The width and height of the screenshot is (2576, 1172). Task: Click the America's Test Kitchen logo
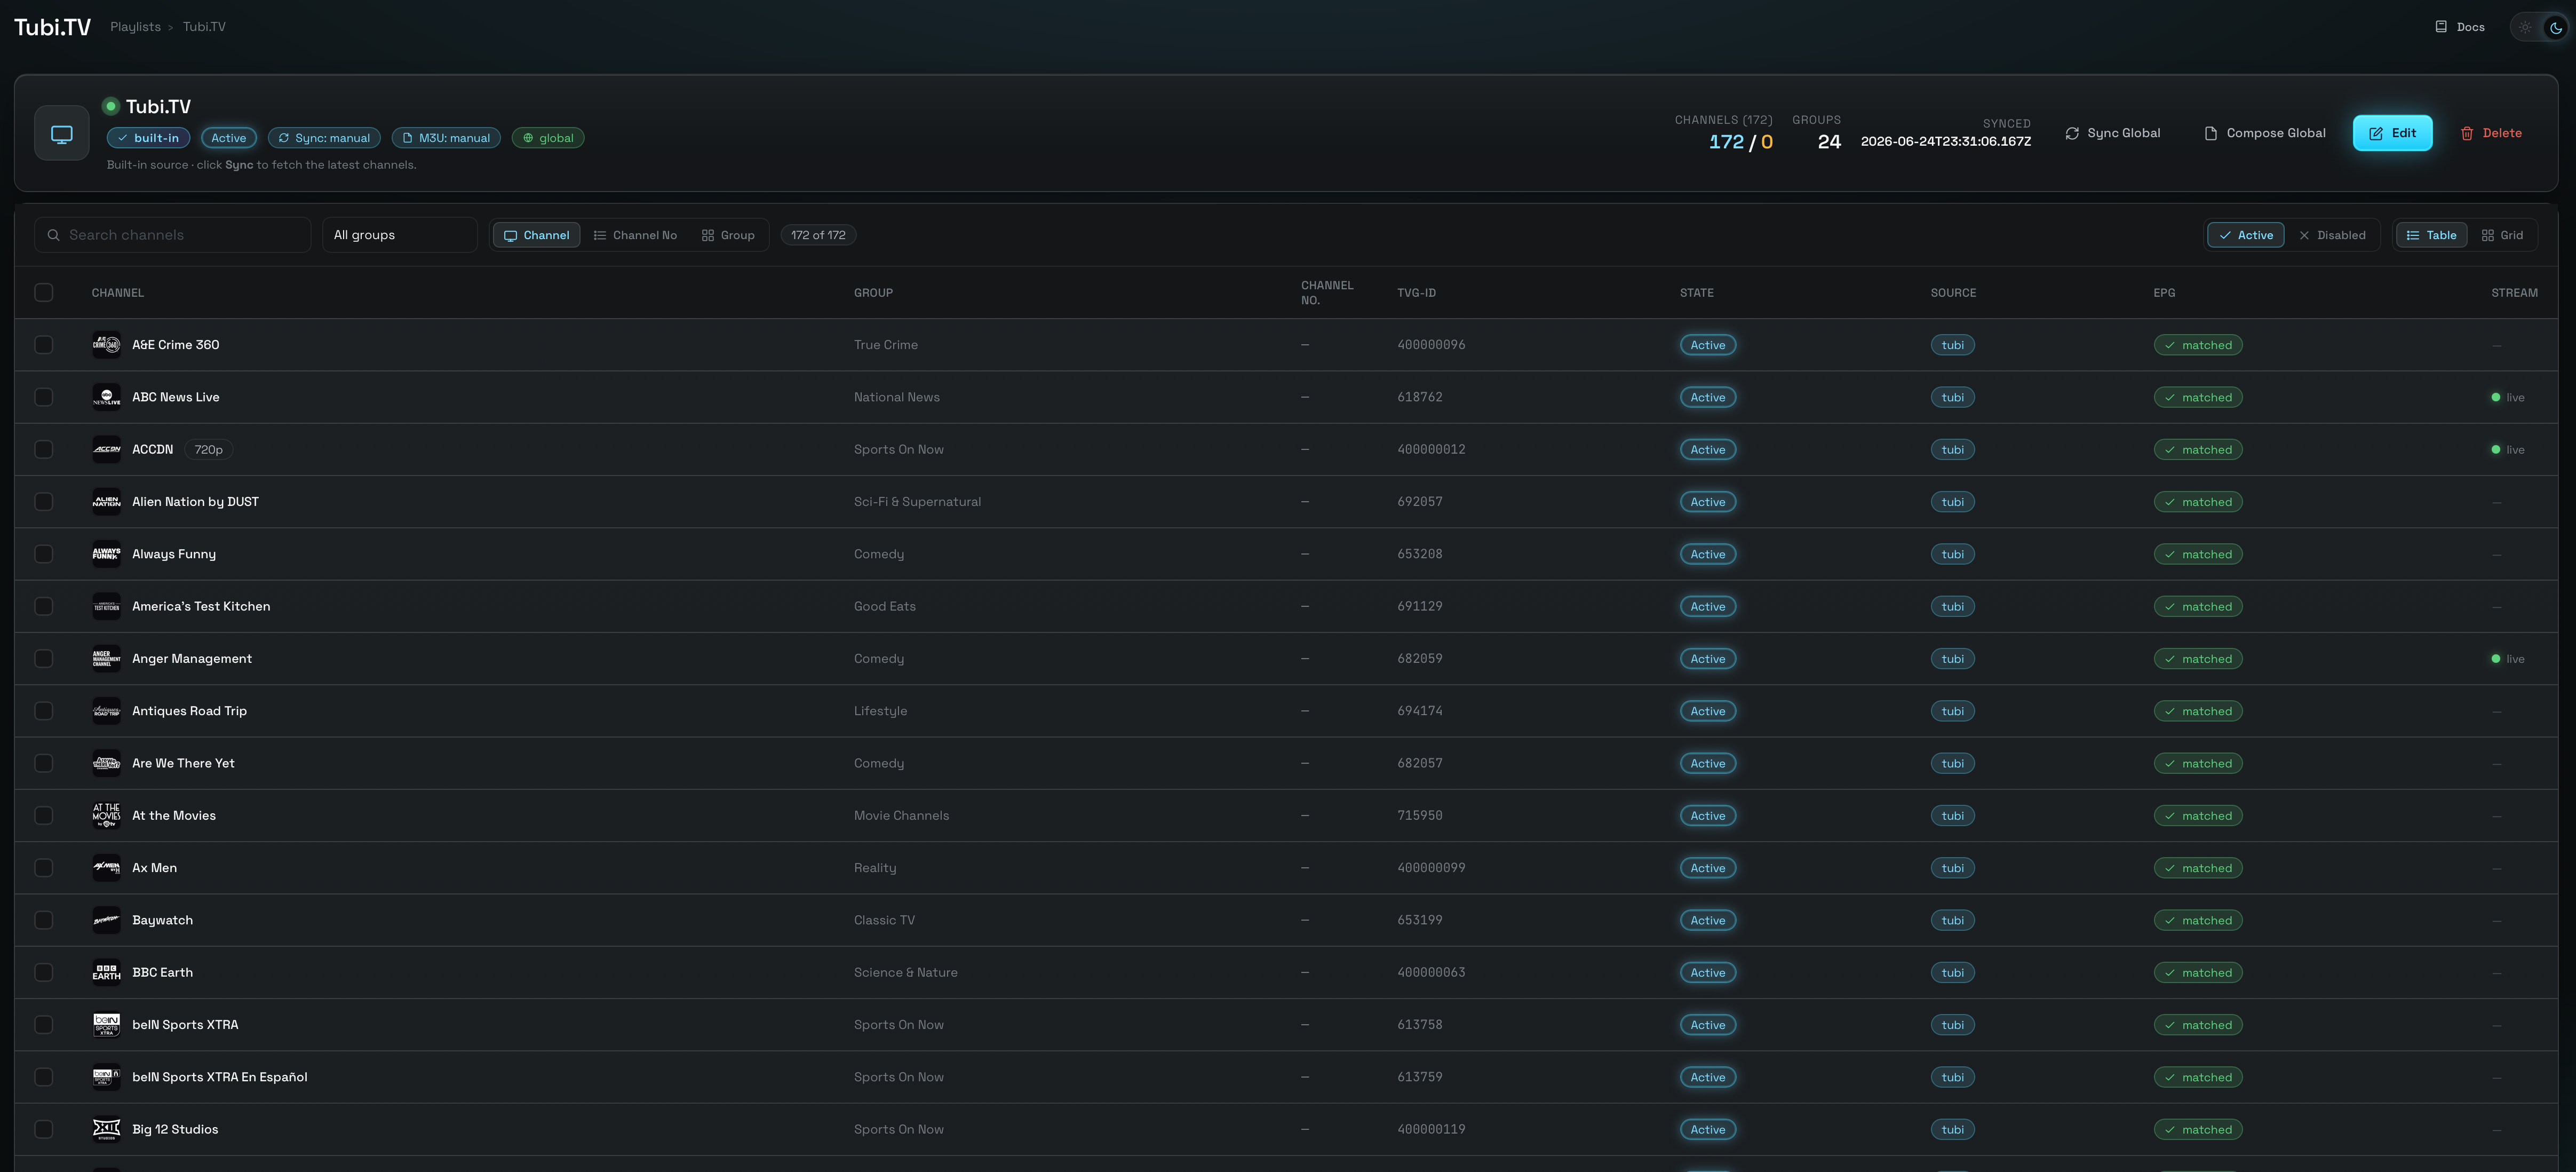coord(106,606)
